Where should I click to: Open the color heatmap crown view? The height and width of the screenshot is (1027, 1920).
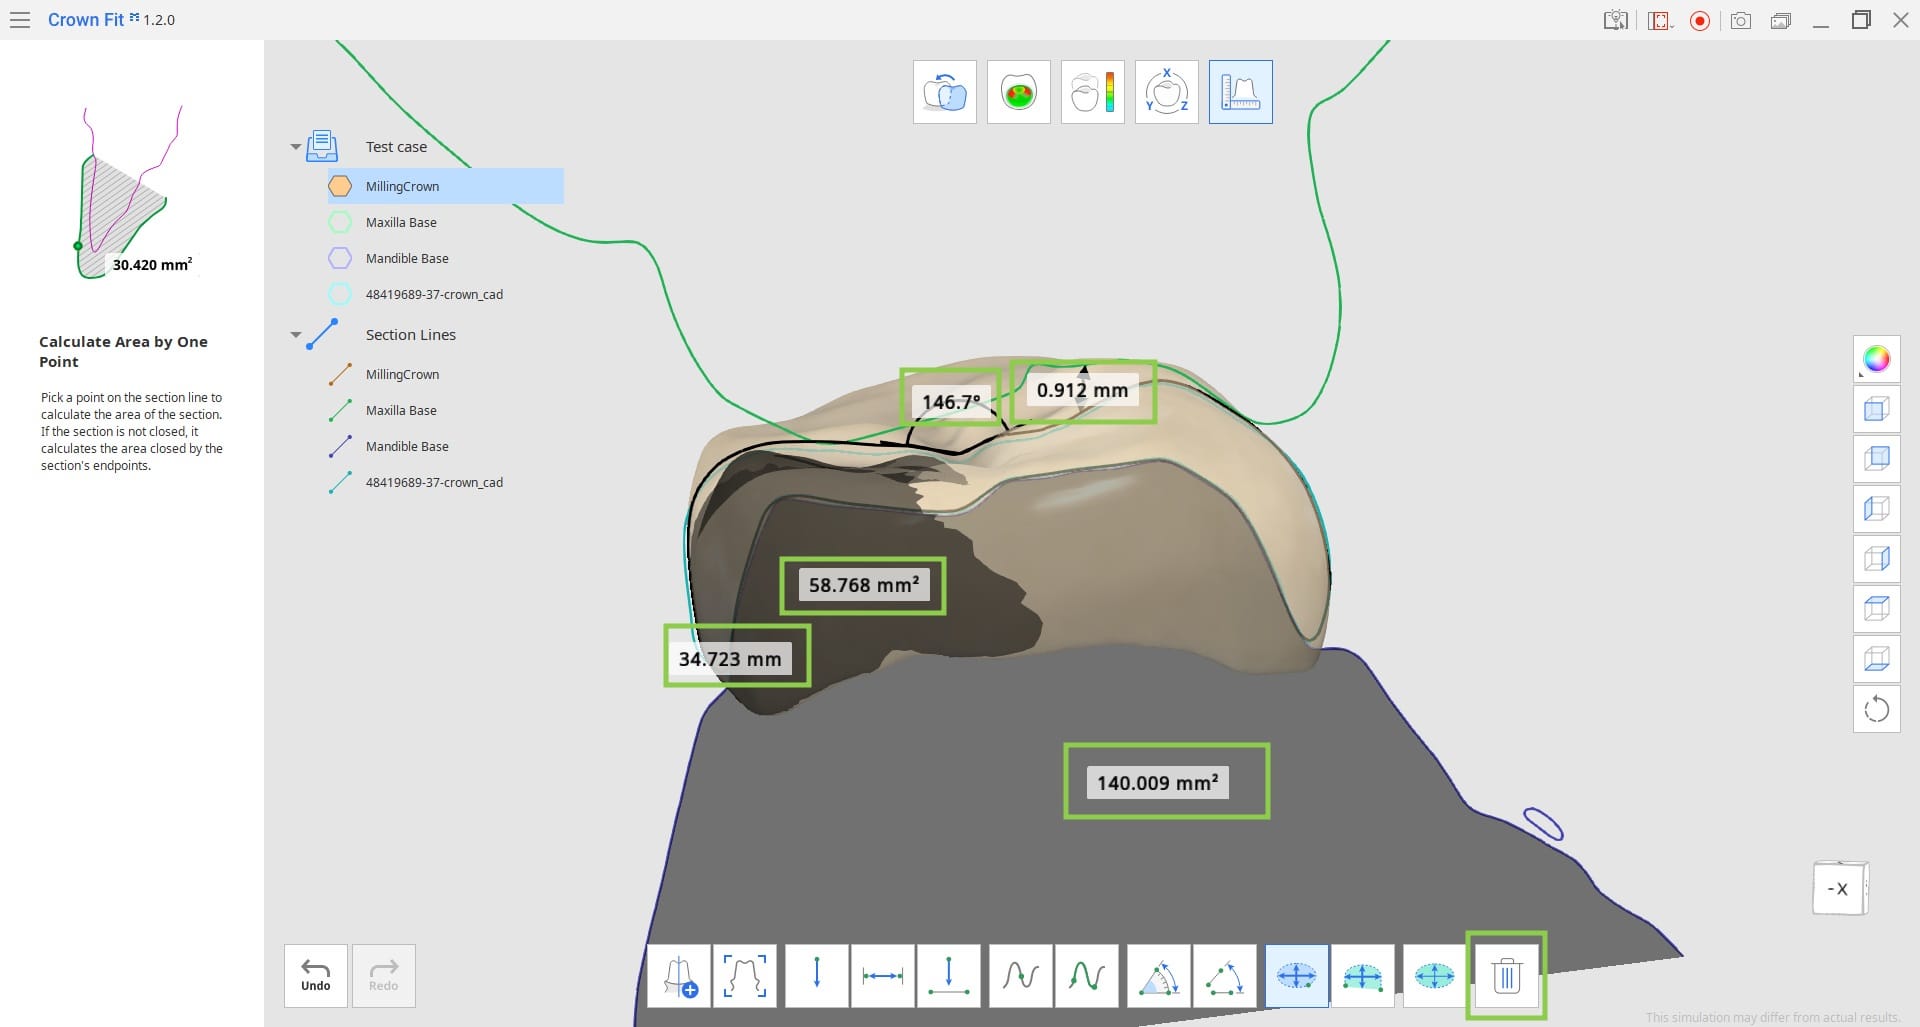coord(1018,92)
